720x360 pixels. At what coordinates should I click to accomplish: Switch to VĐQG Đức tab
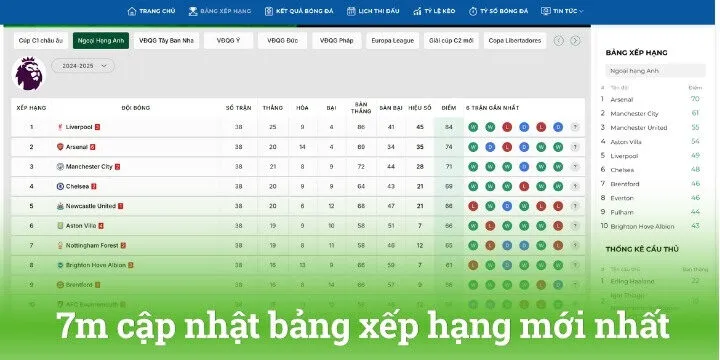[282, 40]
